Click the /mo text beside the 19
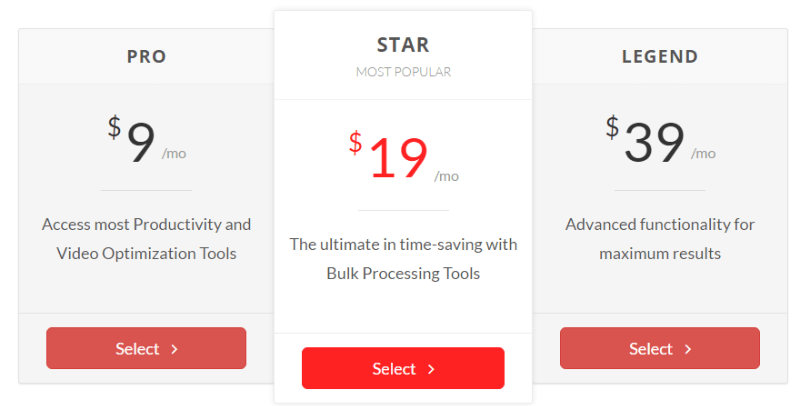This screenshot has height=406, width=800. click(x=446, y=176)
